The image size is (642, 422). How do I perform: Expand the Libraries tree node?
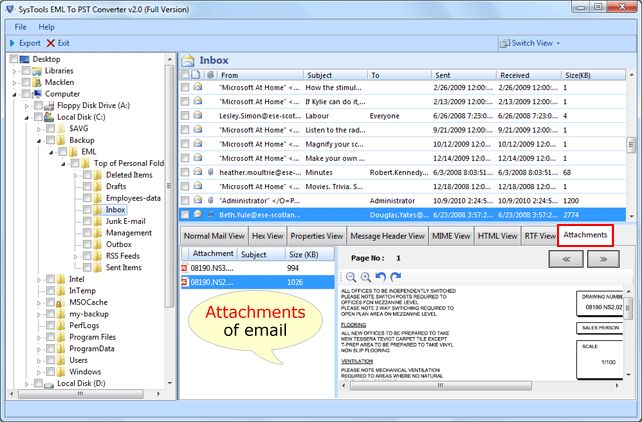coord(15,71)
